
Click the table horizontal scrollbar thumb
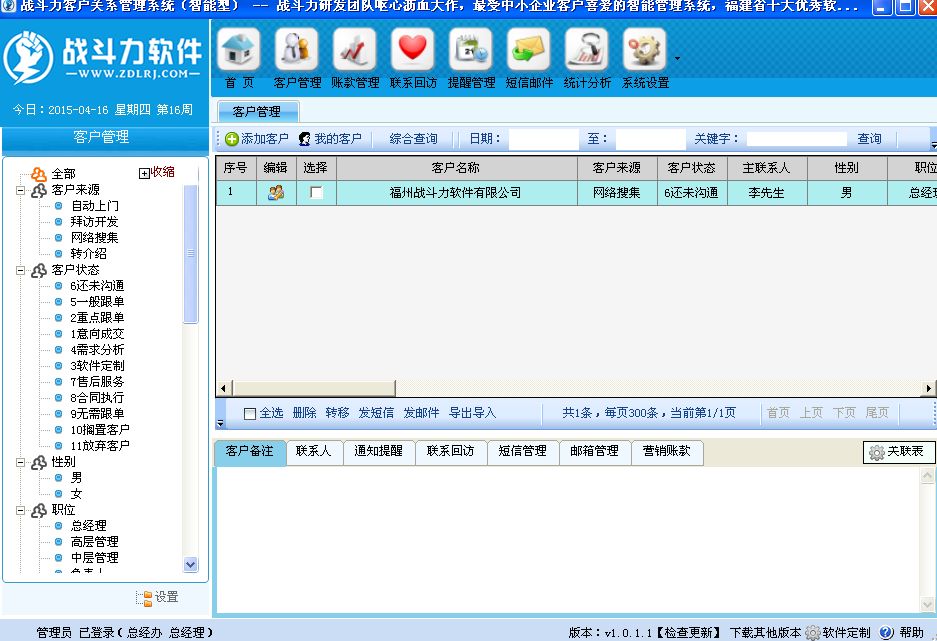[313, 388]
